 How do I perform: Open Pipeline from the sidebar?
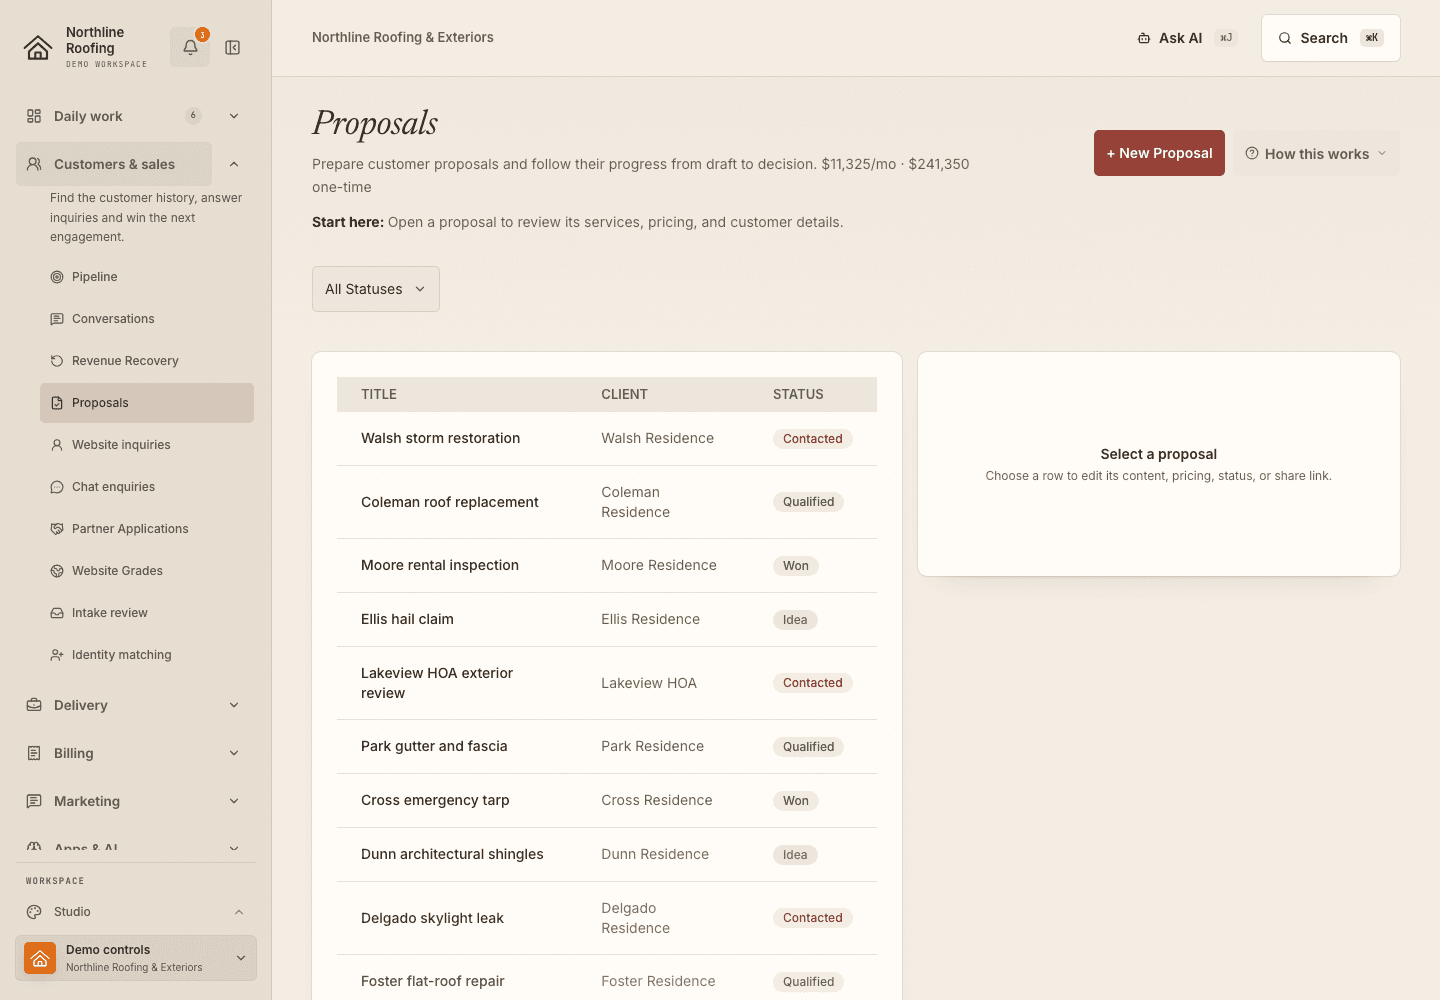(147, 277)
